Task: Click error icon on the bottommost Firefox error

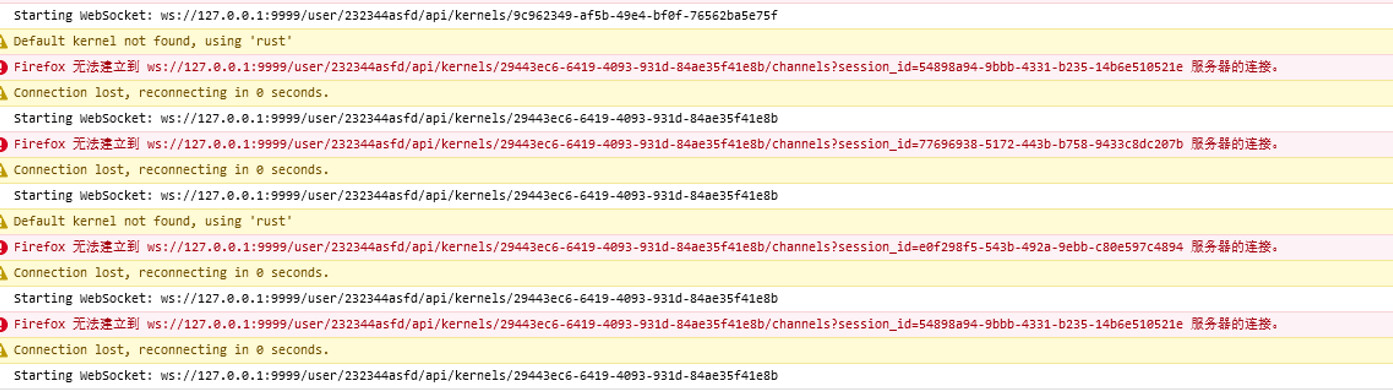Action: 4,324
